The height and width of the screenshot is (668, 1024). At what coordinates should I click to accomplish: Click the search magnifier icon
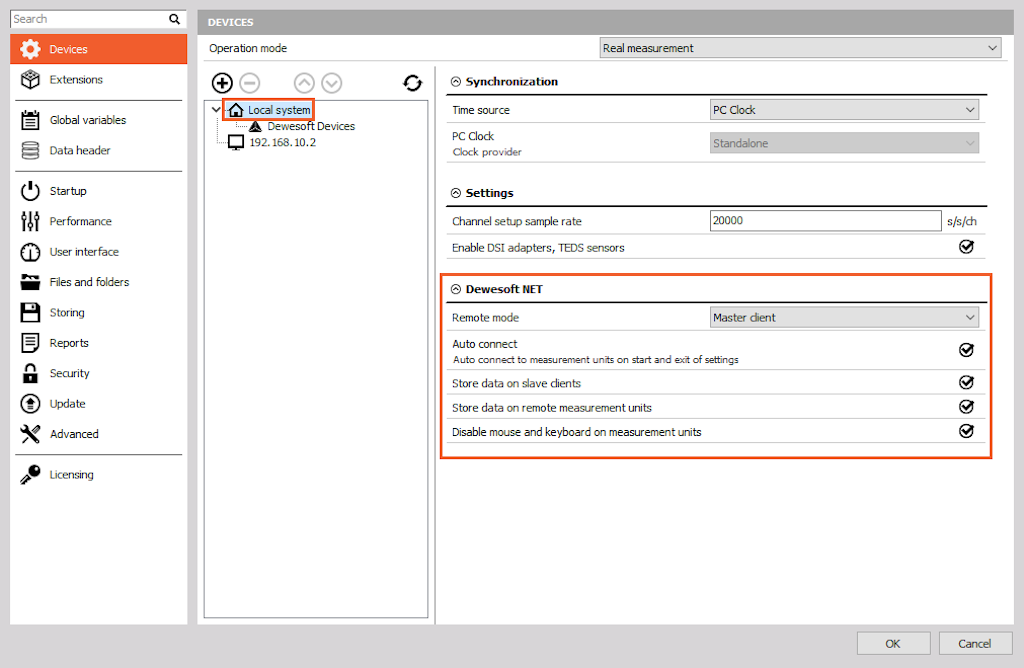coord(174,19)
